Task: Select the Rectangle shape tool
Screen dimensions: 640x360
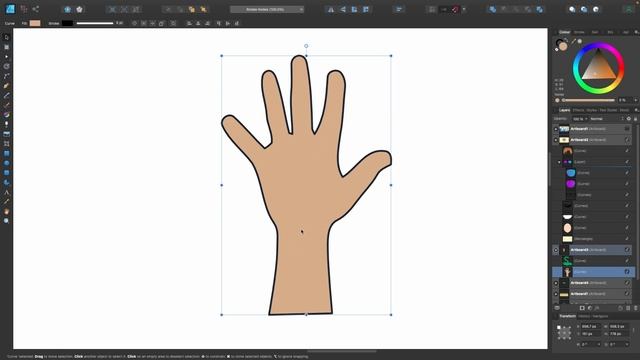Action: tap(6, 153)
